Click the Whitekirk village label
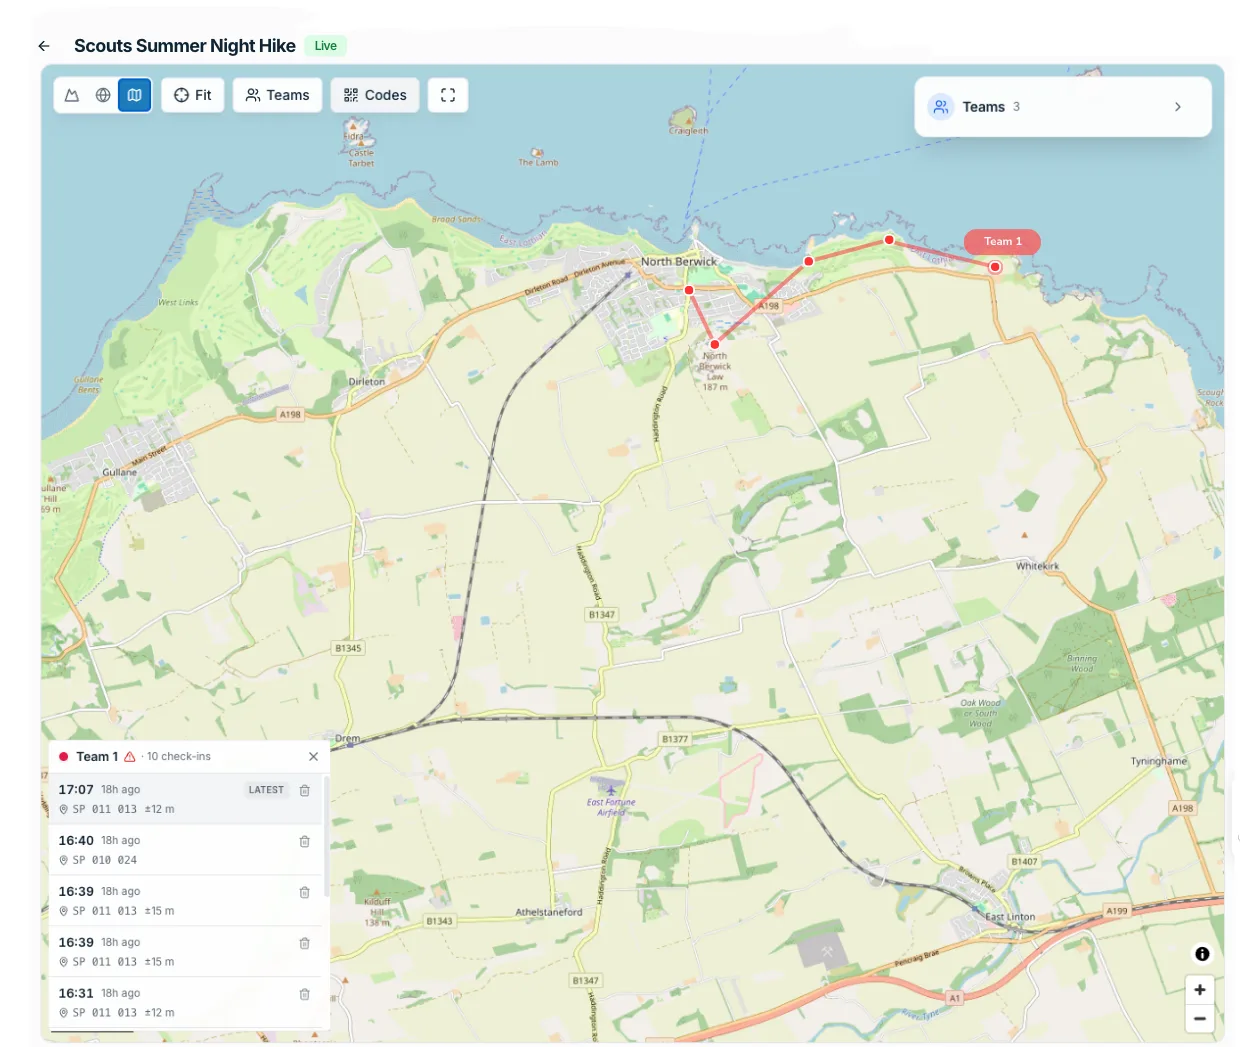This screenshot has width=1258, height=1047. (x=1037, y=566)
